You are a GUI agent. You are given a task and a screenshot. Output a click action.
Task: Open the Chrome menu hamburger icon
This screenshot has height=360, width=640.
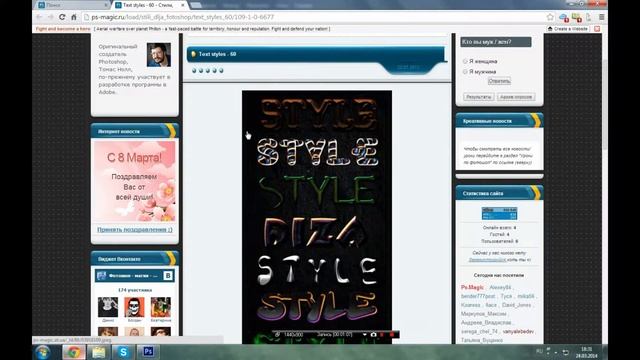[x=601, y=17]
